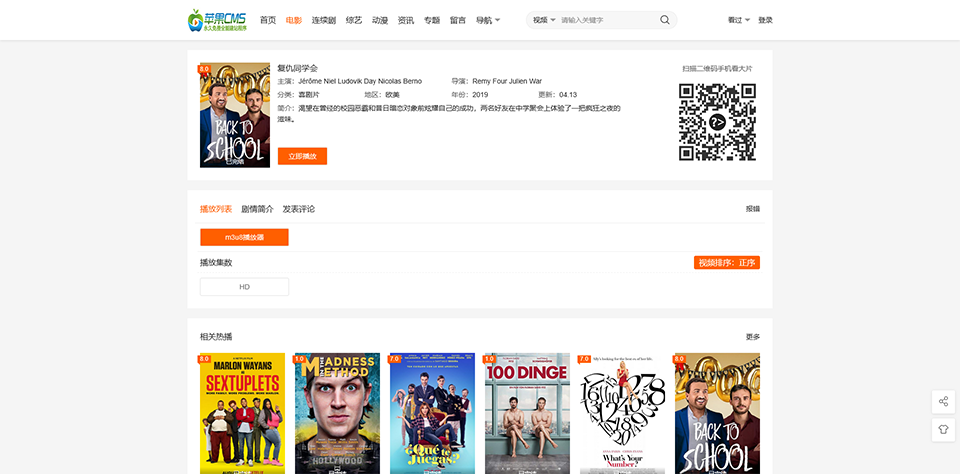Toggle 视频排序：正序 sort order
Viewport: 960px width, 474px height.
click(727, 263)
